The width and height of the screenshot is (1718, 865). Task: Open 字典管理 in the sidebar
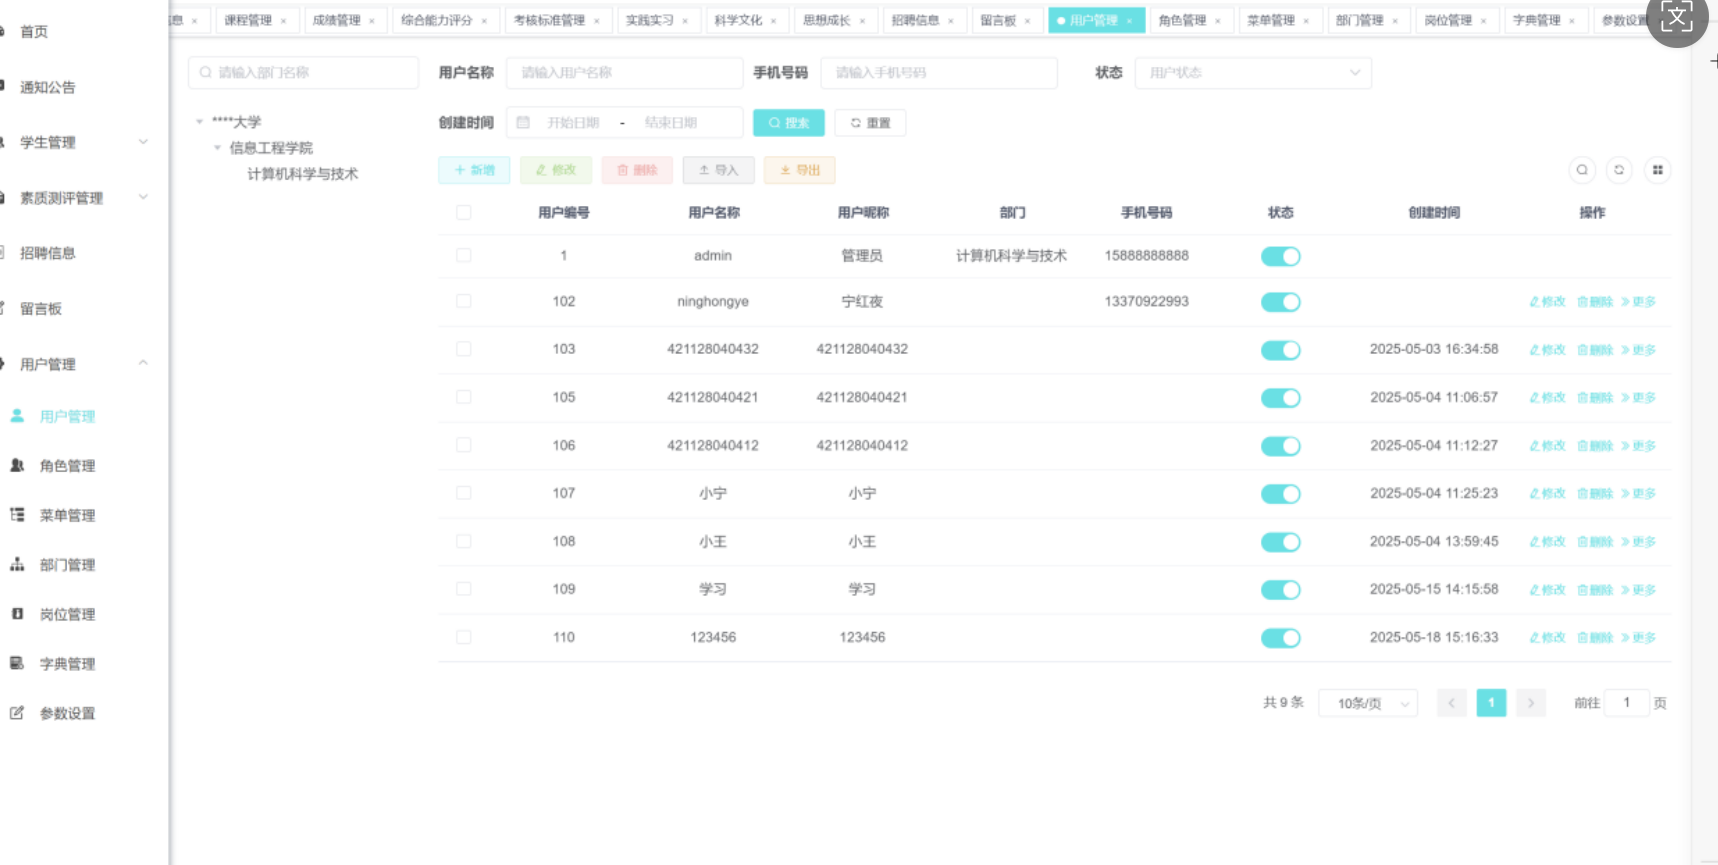click(x=66, y=663)
